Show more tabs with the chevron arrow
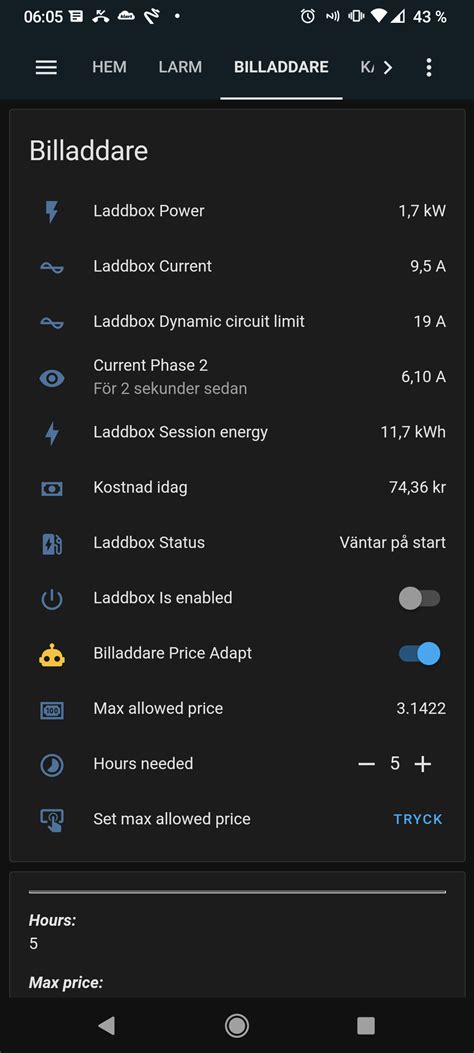The width and height of the screenshot is (474, 1053). [x=387, y=67]
